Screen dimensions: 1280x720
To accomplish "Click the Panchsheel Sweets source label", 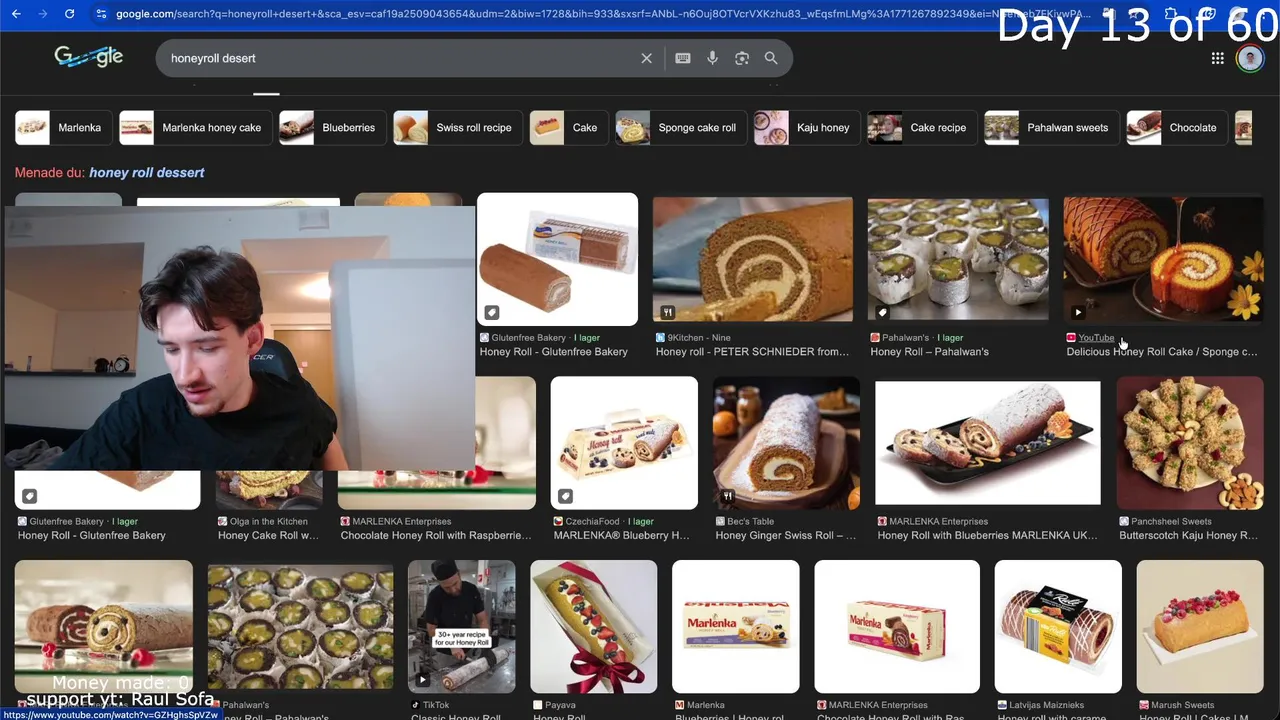I will pos(1171,521).
